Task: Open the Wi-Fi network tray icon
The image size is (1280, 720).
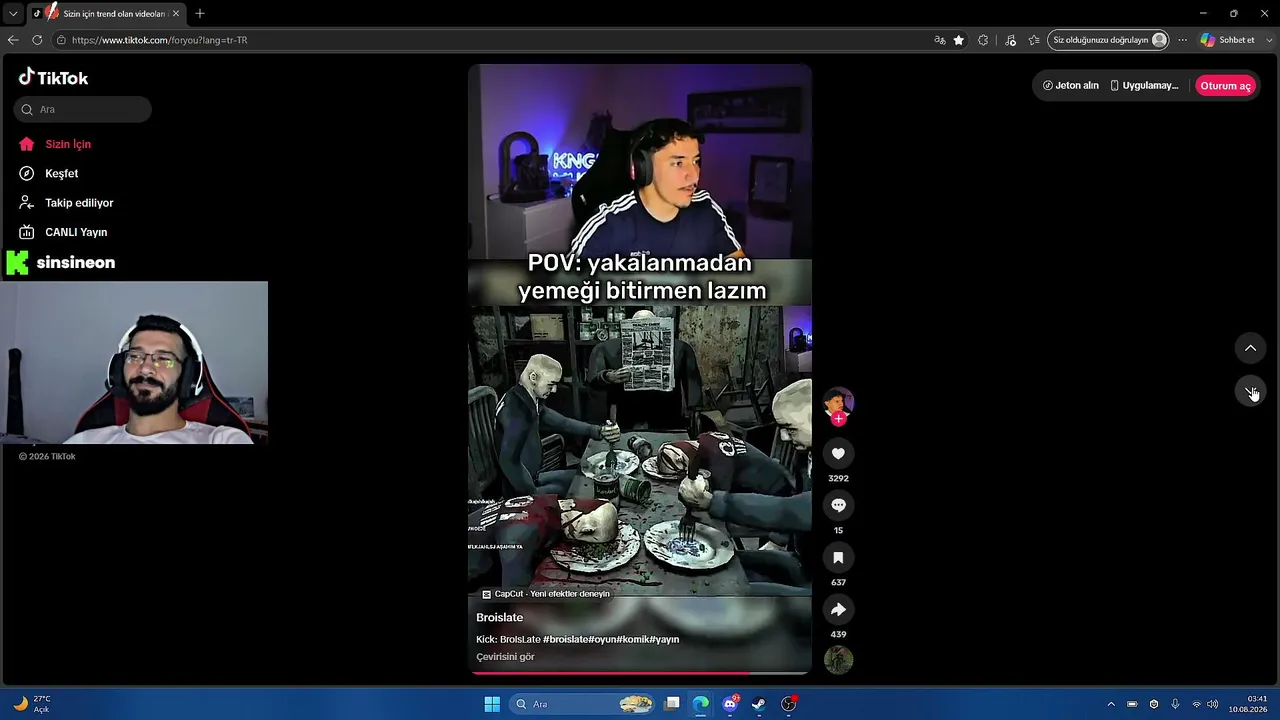Action: 1197,704
